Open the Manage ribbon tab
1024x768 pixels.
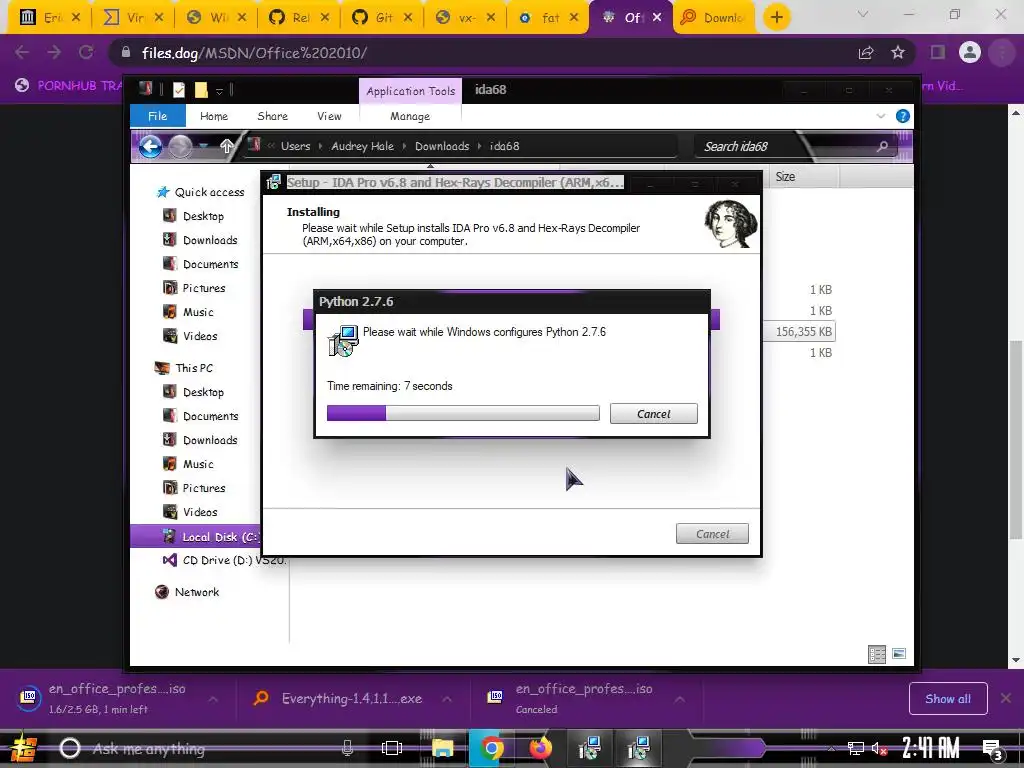pyautogui.click(x=410, y=116)
